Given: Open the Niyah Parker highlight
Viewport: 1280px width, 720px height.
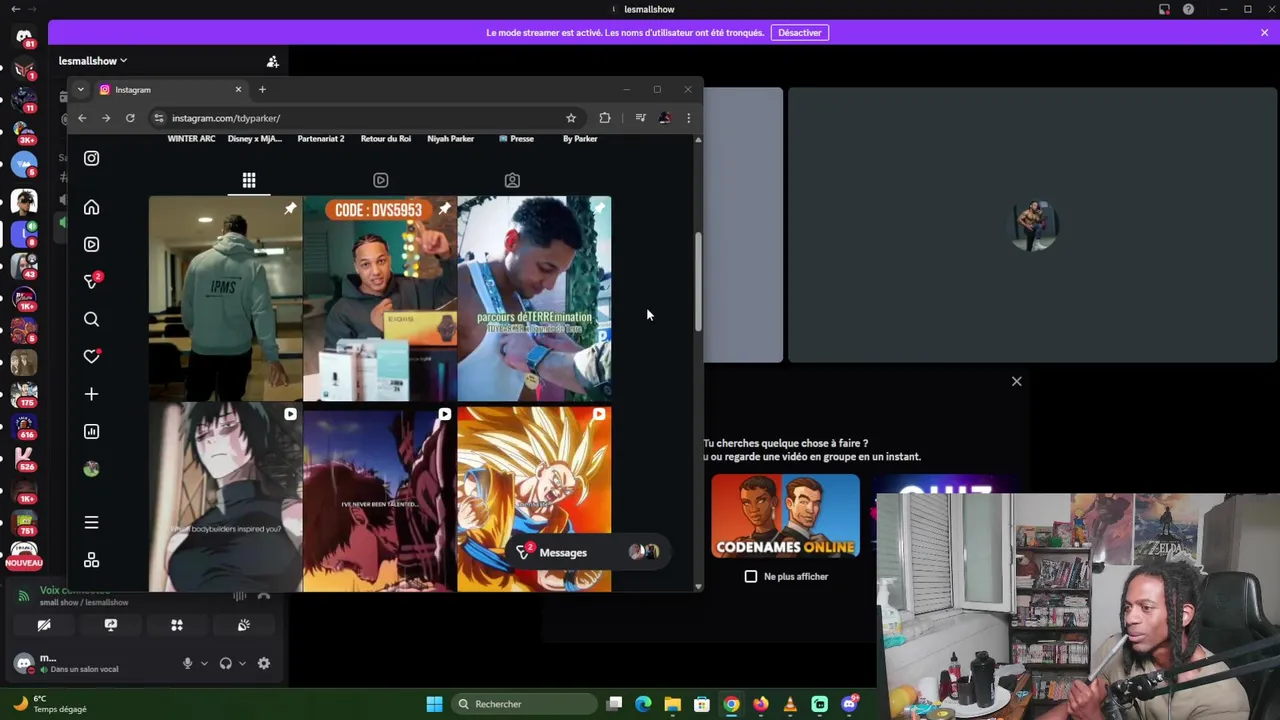Looking at the screenshot, I should 450,139.
